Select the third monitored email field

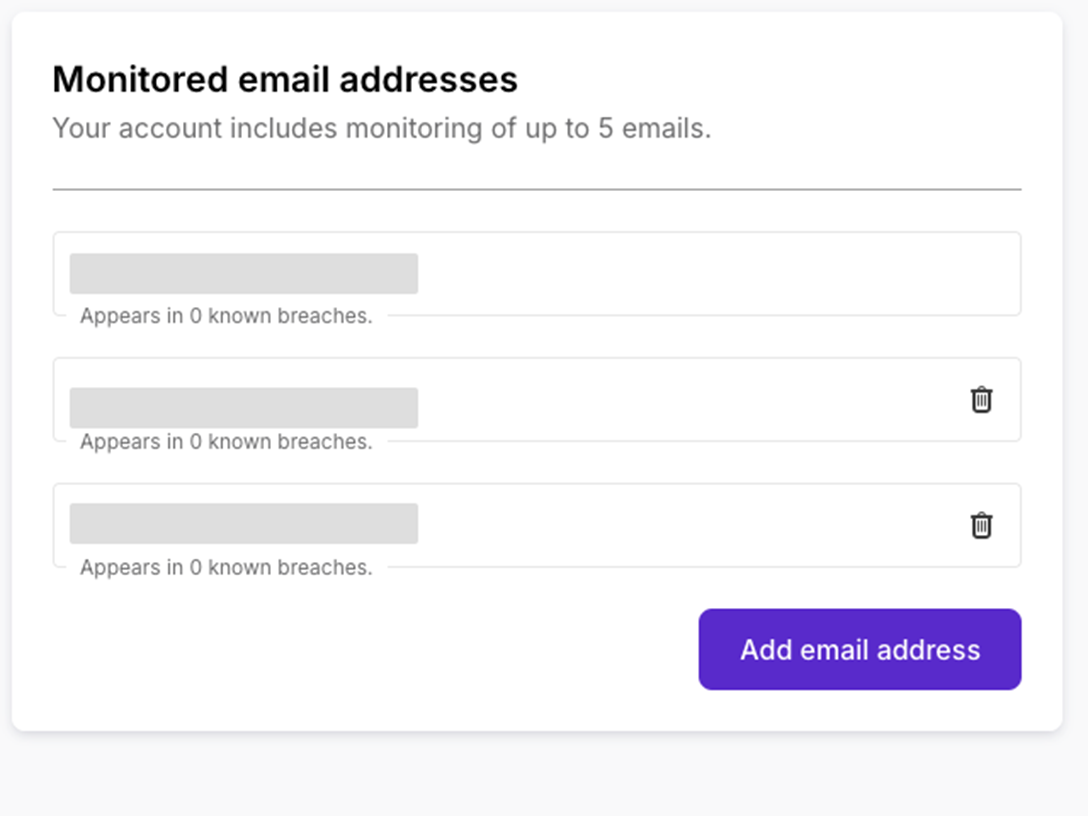click(243, 521)
